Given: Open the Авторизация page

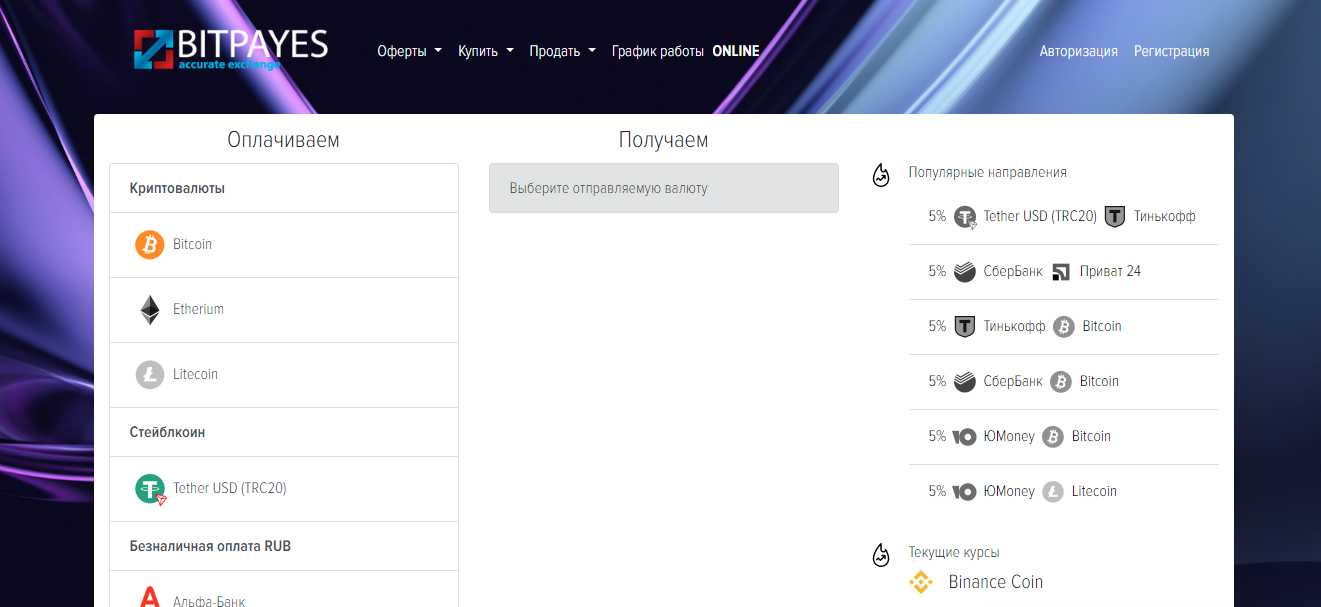Looking at the screenshot, I should point(1078,51).
